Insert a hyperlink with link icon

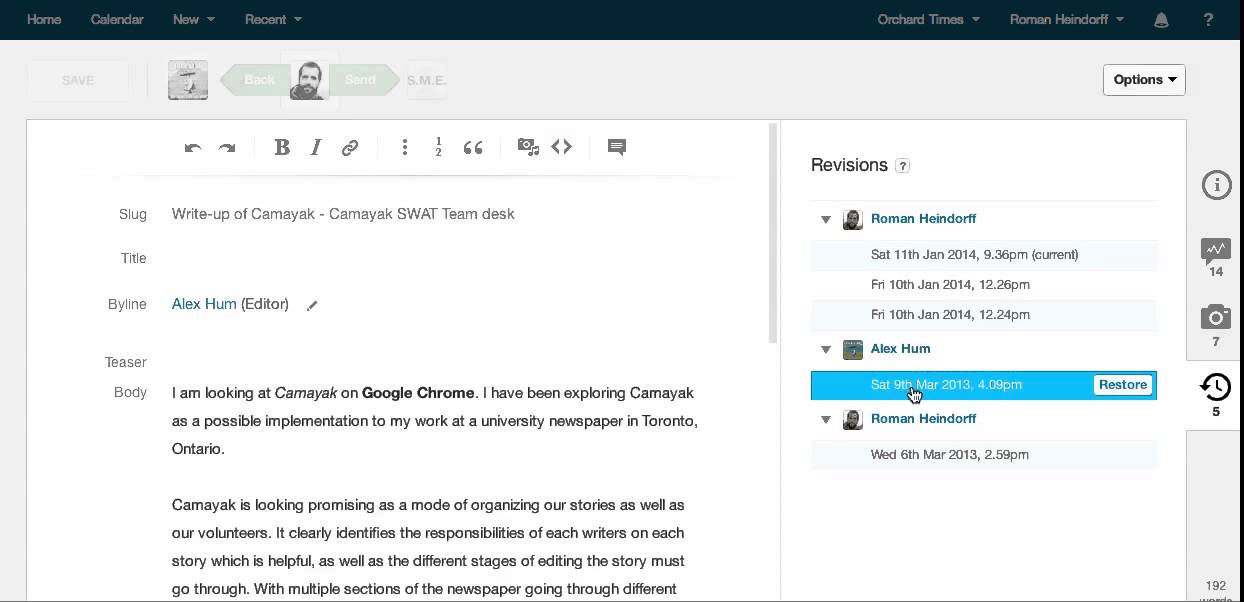pos(350,148)
